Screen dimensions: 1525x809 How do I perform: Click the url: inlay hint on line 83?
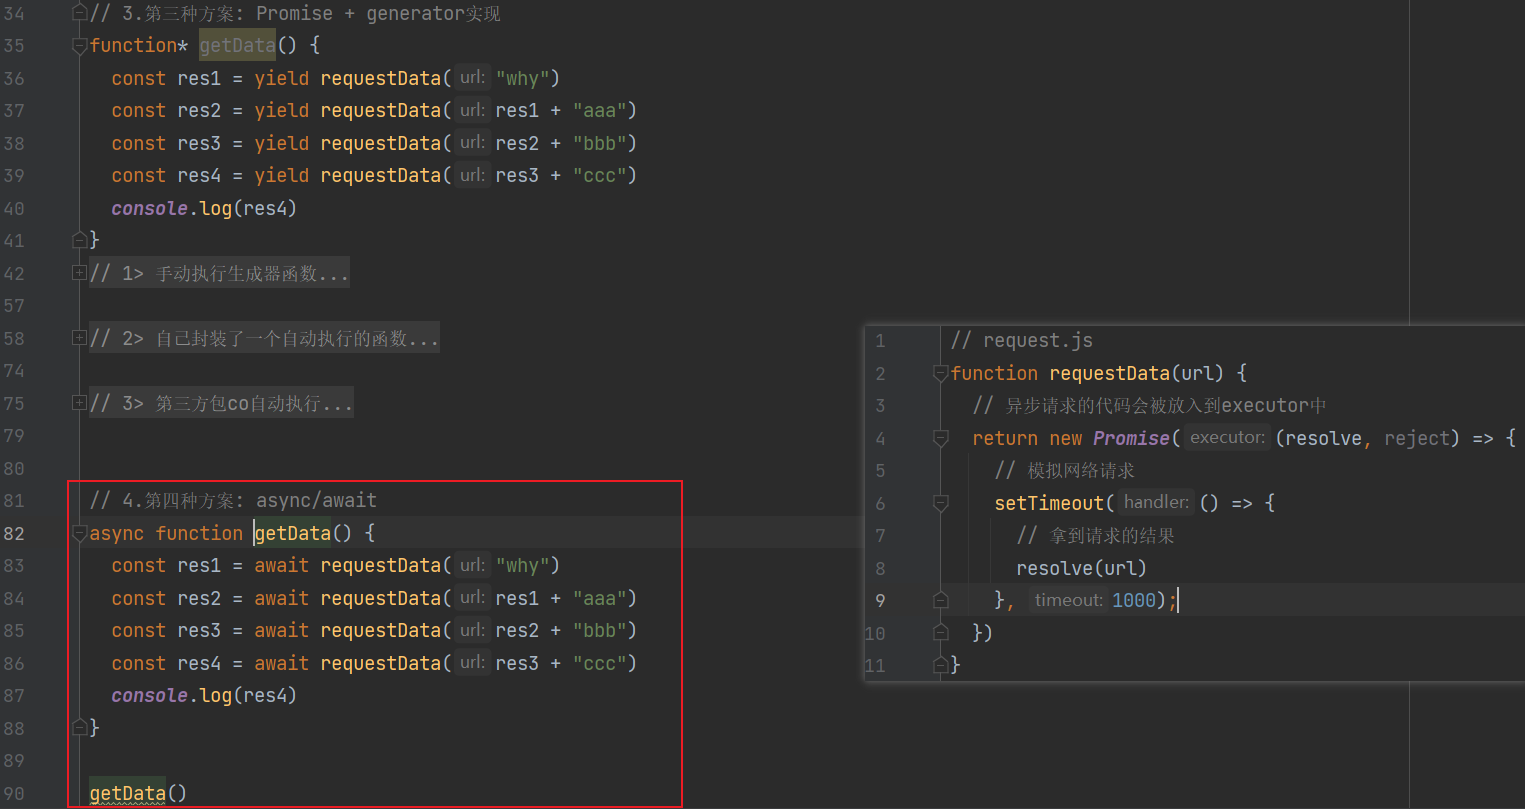[473, 565]
